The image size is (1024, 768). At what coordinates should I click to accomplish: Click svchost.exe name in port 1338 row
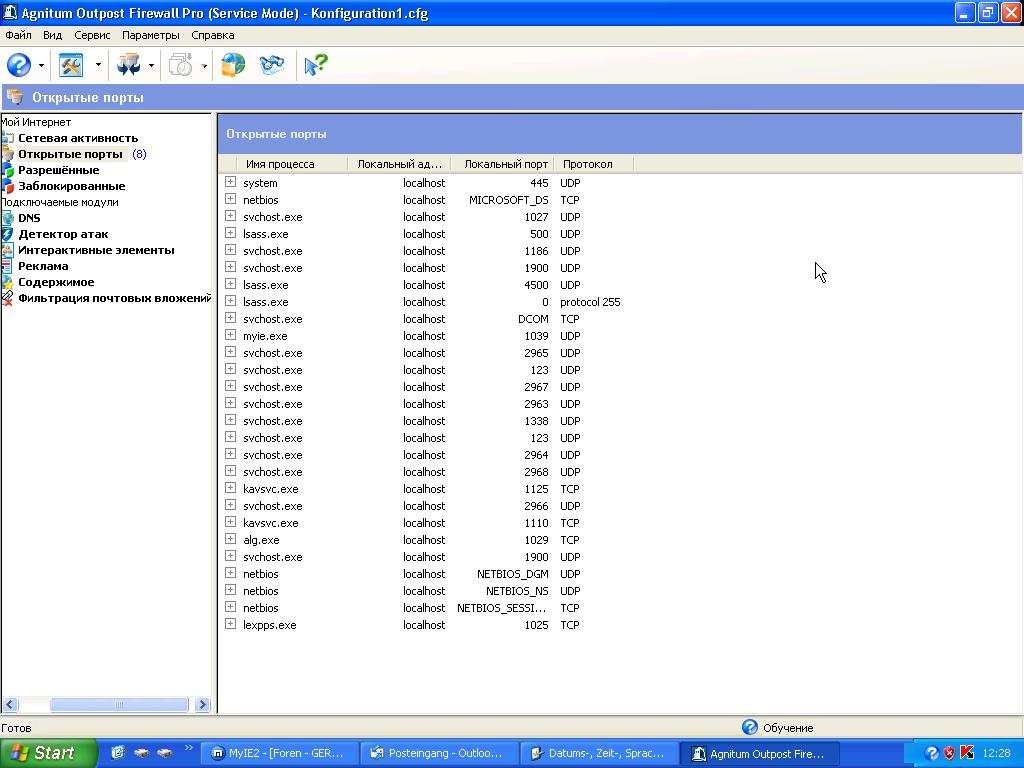tap(272, 421)
